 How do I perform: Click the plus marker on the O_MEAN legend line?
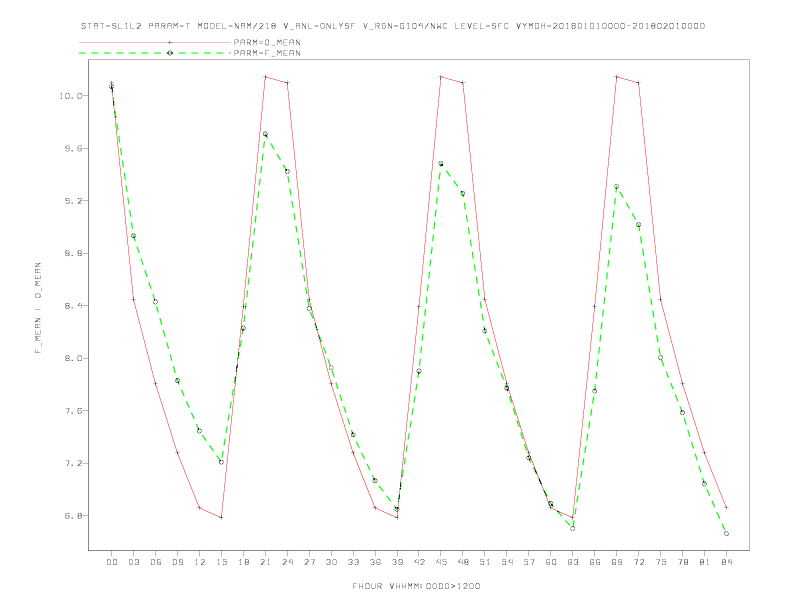pyautogui.click(x=170, y=42)
